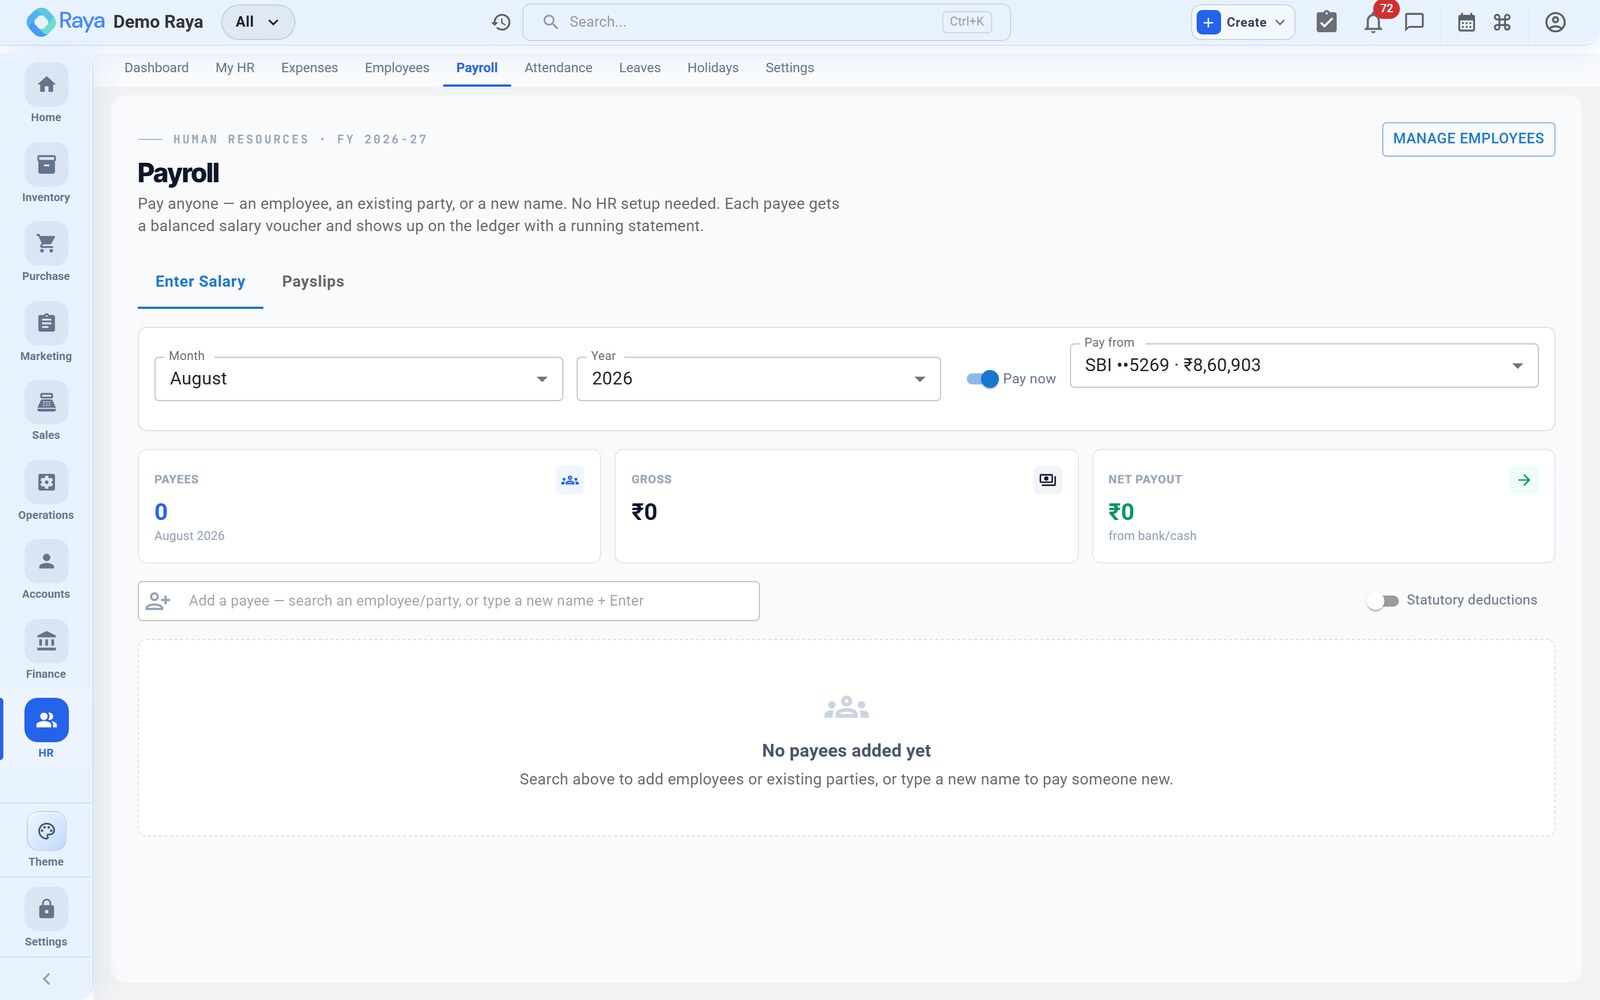The image size is (1600, 1000).
Task: Click the Payees group icon
Action: coord(570,480)
